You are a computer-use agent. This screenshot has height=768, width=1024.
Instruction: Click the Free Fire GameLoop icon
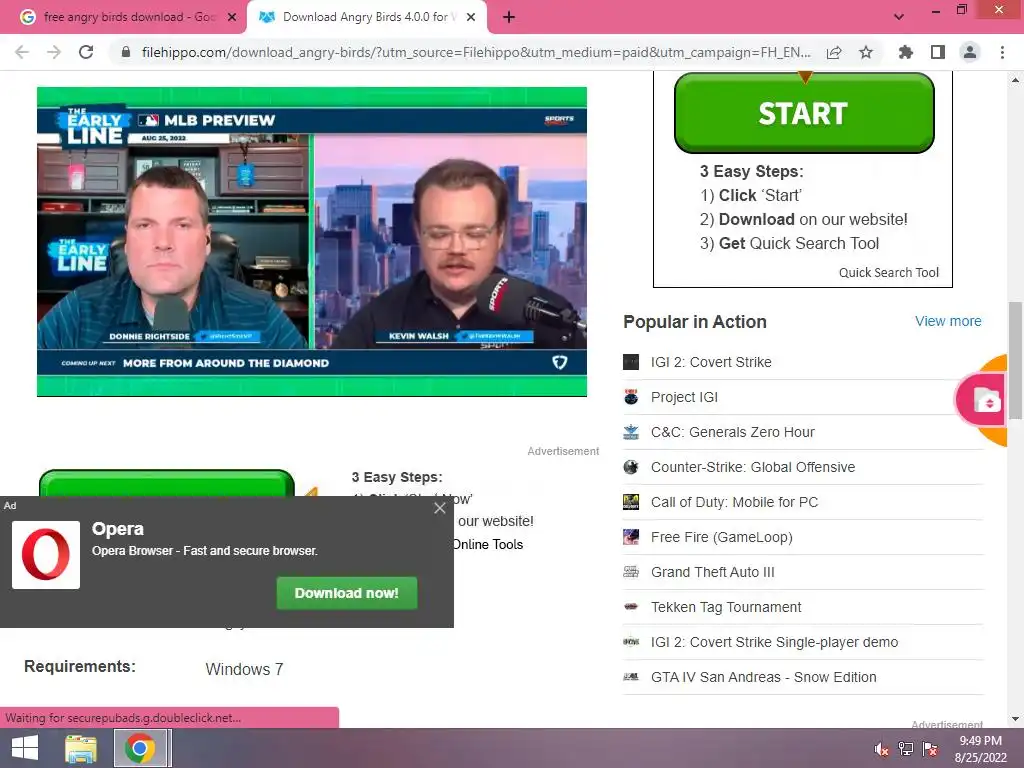point(631,537)
